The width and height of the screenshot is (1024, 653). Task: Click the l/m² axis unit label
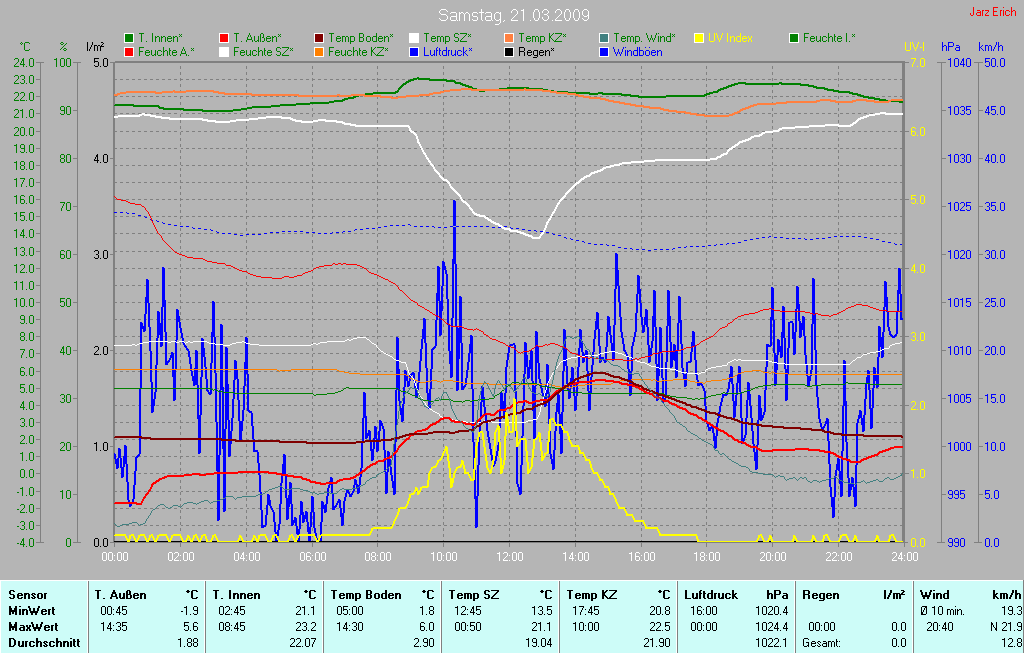pos(96,47)
